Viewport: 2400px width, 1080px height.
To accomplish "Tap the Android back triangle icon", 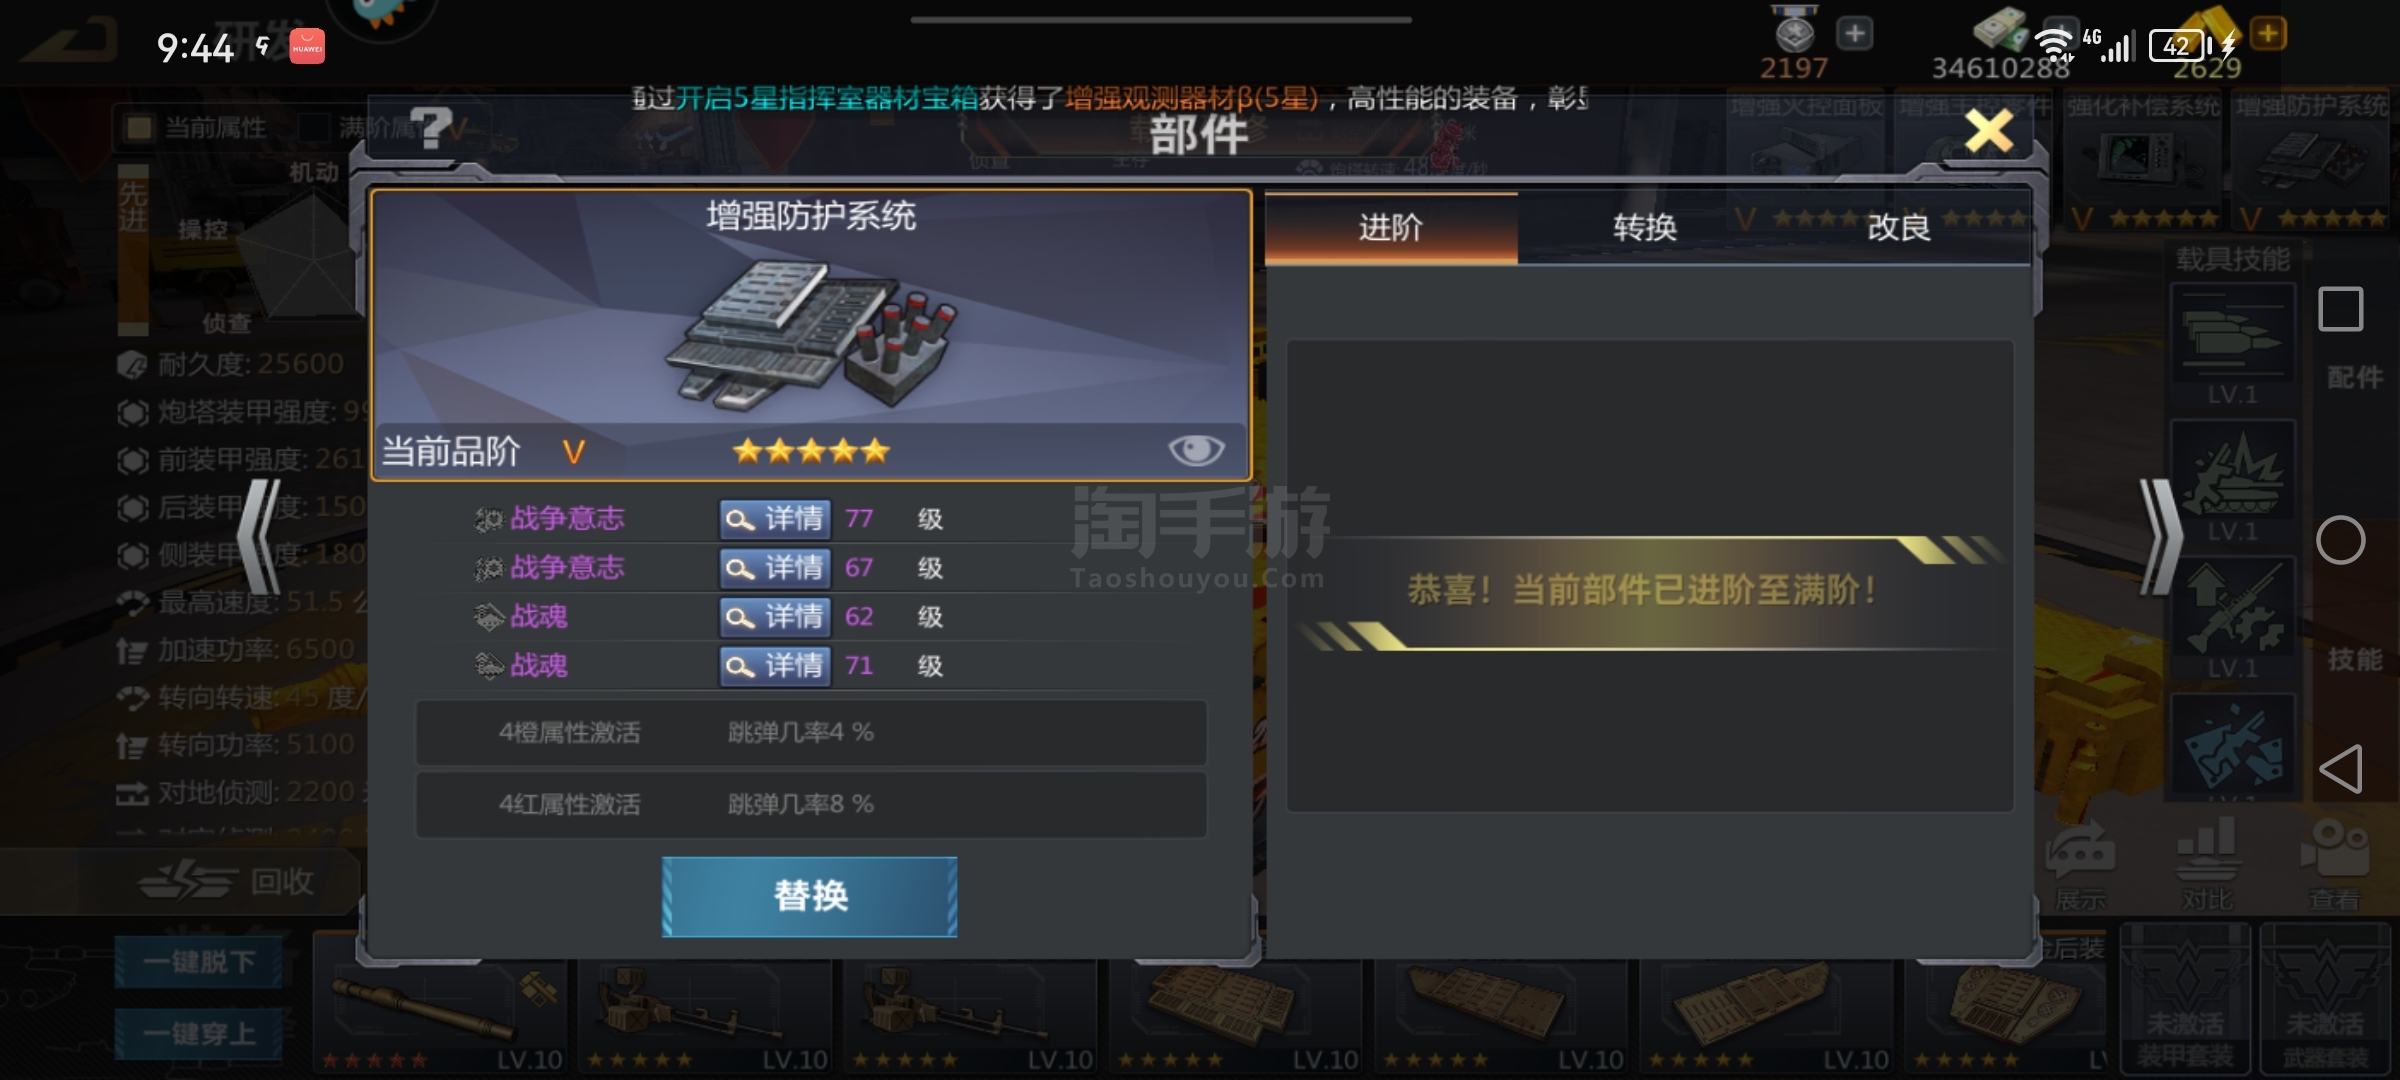I will 2341,769.
